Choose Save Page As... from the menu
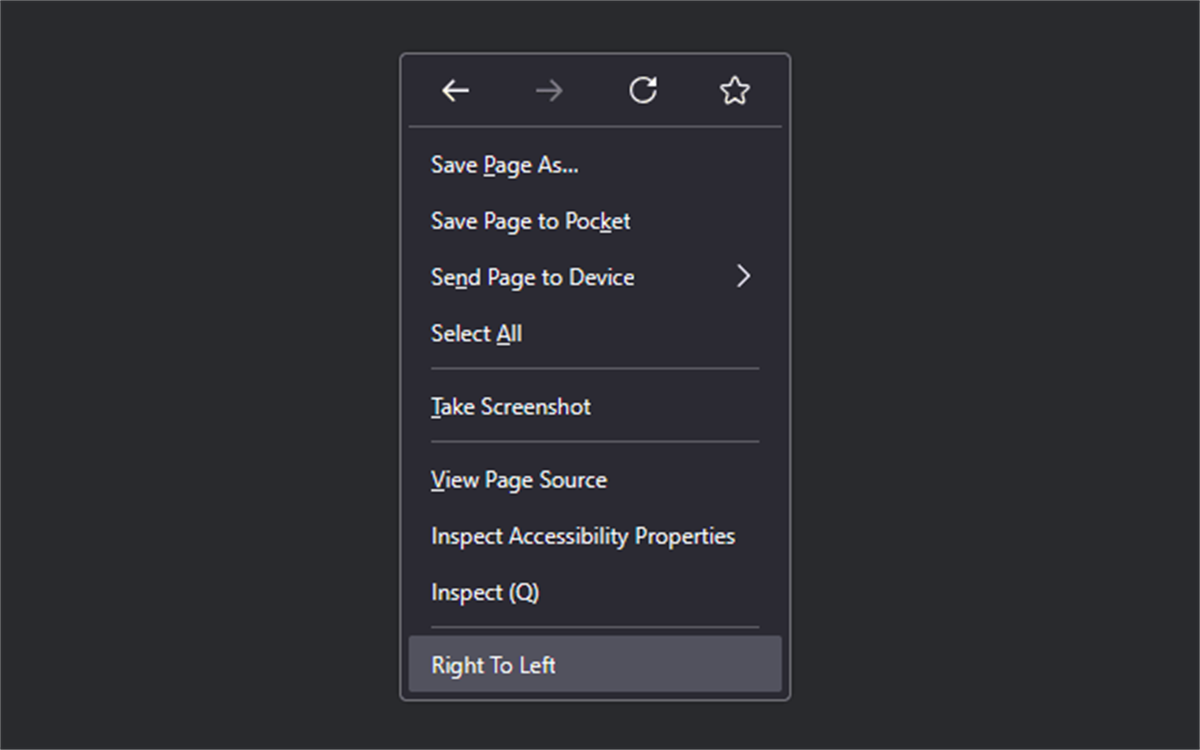1200x750 pixels. point(595,165)
